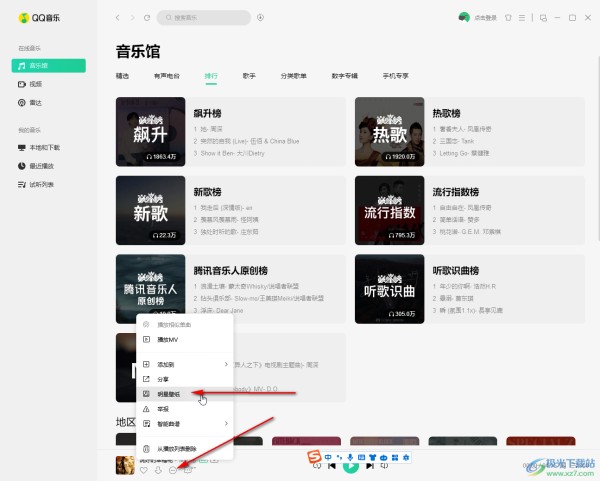Toggle Sogou punctuation mode icon
This screenshot has width=600, height=481.
pyautogui.click(x=339, y=457)
